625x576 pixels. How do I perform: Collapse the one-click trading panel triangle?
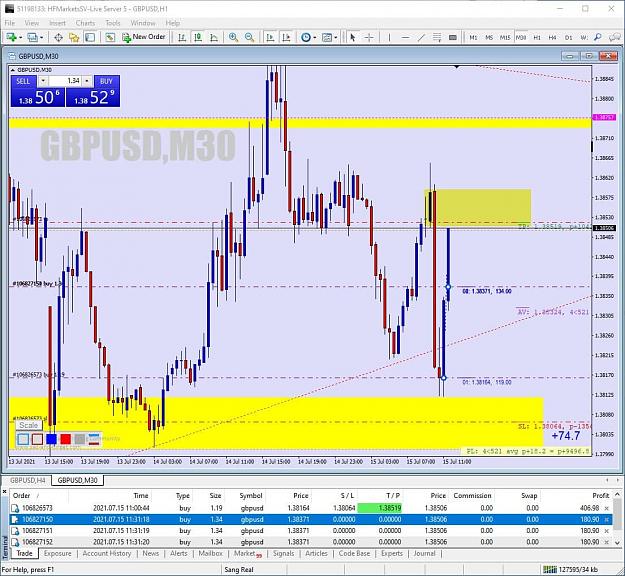tap(13, 70)
